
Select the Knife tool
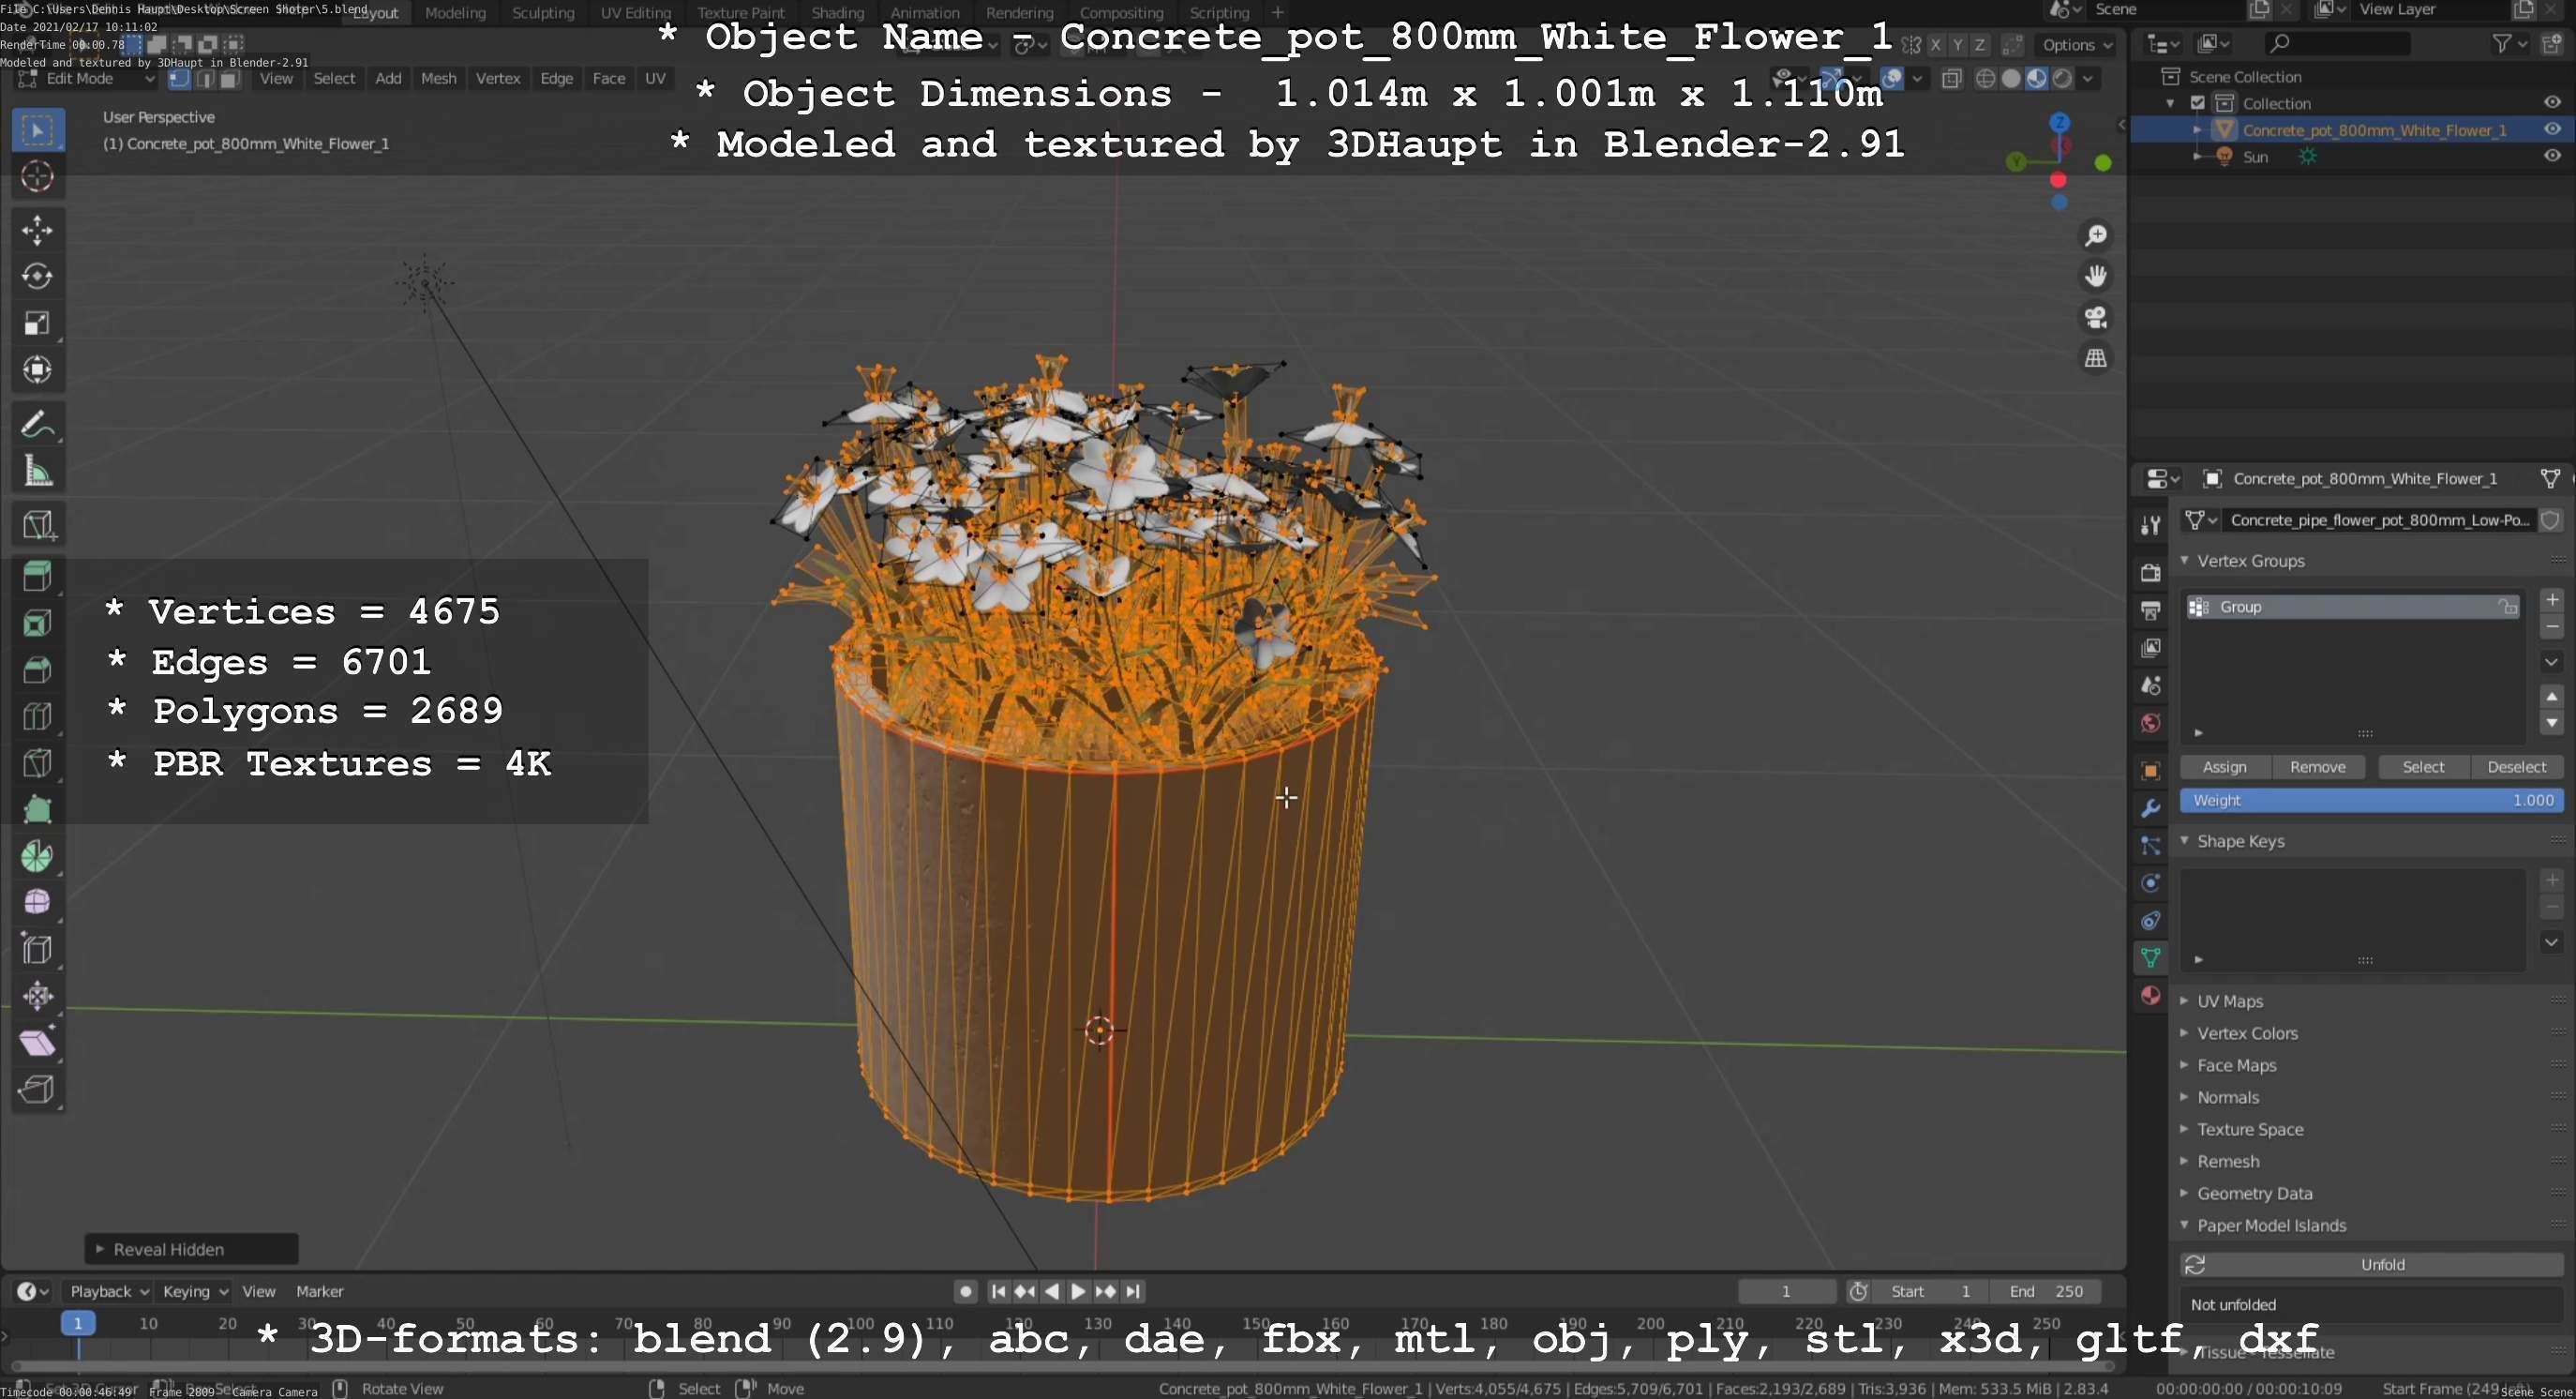(38, 764)
